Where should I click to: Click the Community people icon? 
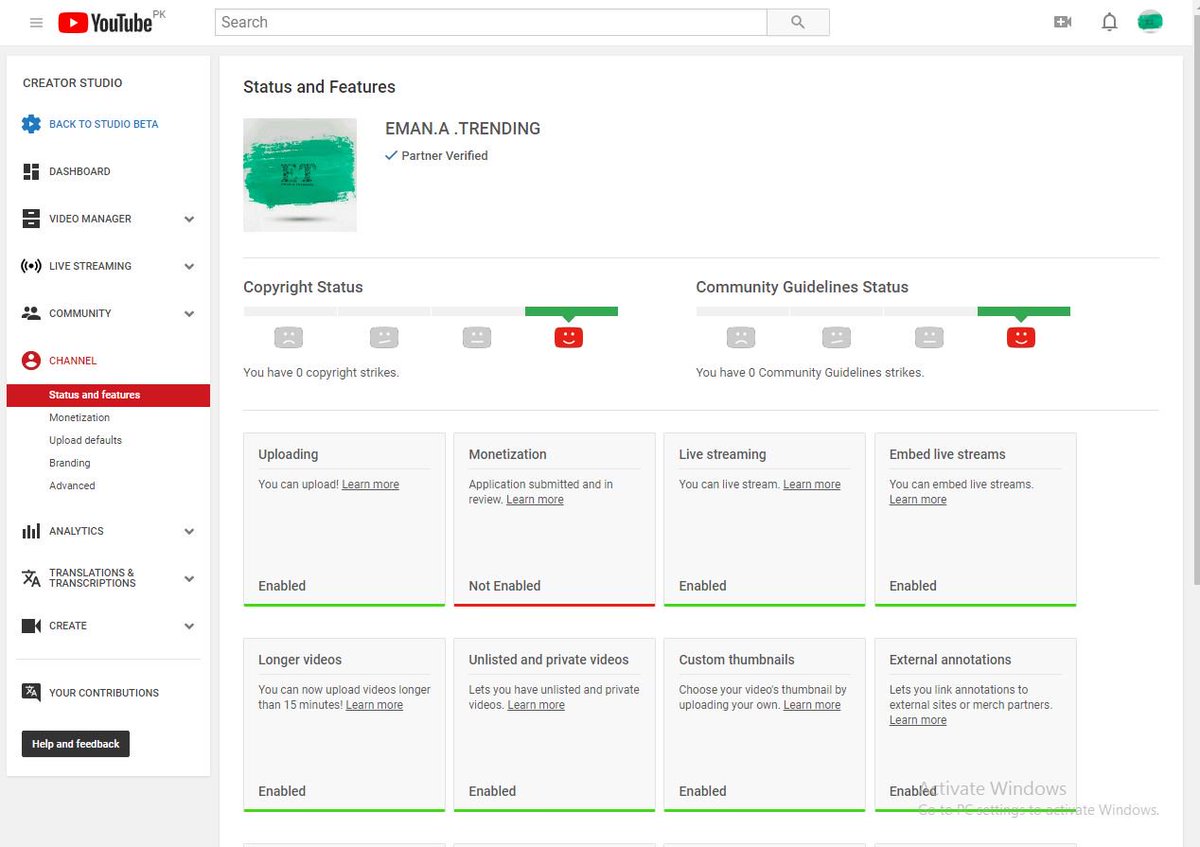[x=31, y=313]
